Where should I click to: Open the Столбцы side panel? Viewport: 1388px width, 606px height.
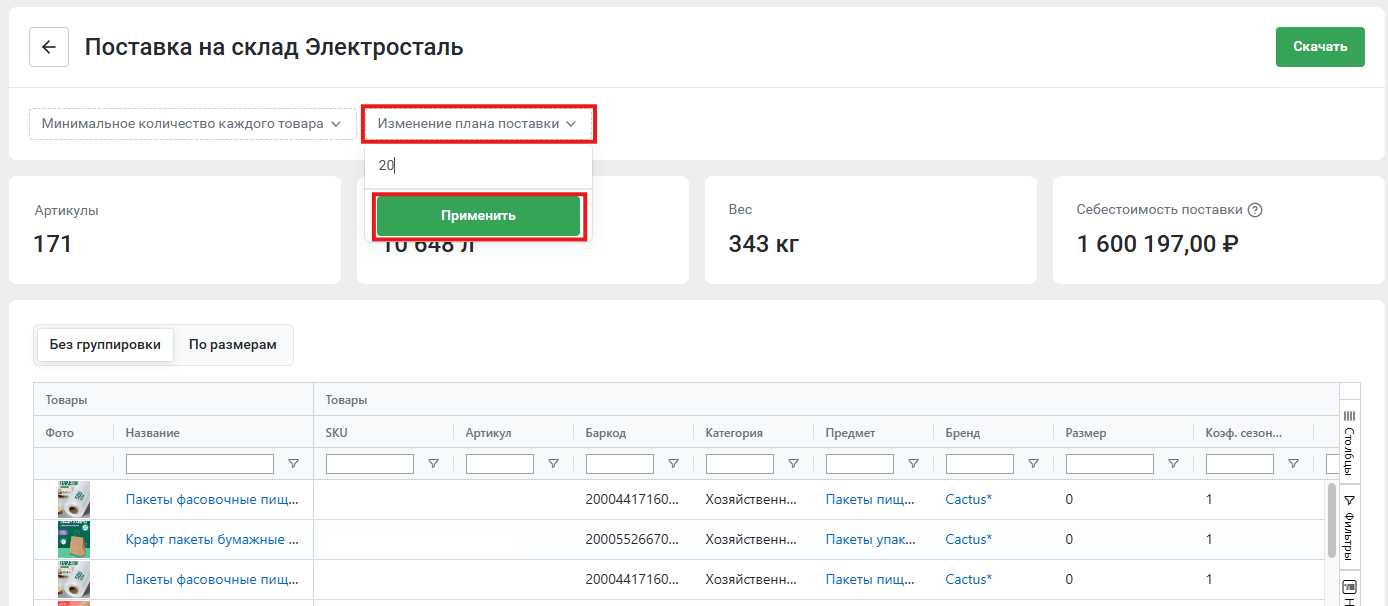coord(1349,441)
